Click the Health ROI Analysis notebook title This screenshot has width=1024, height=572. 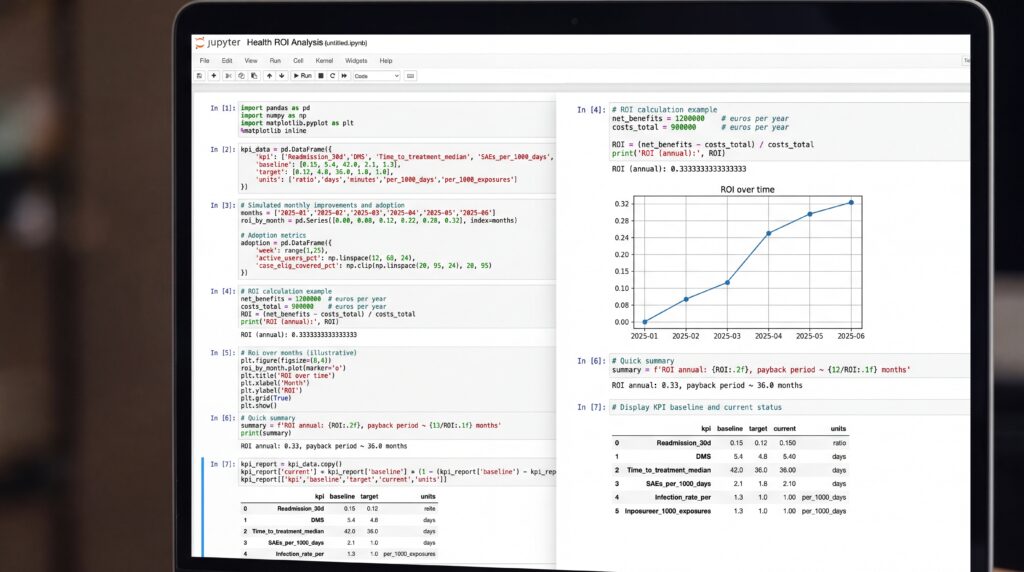pyautogui.click(x=285, y=42)
